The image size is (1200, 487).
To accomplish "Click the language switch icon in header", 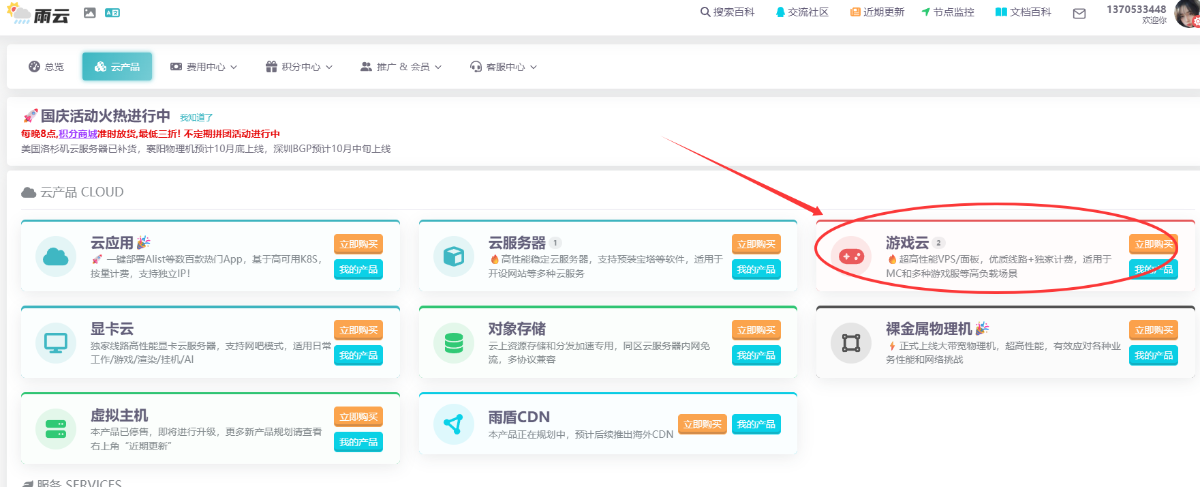I will (112, 13).
